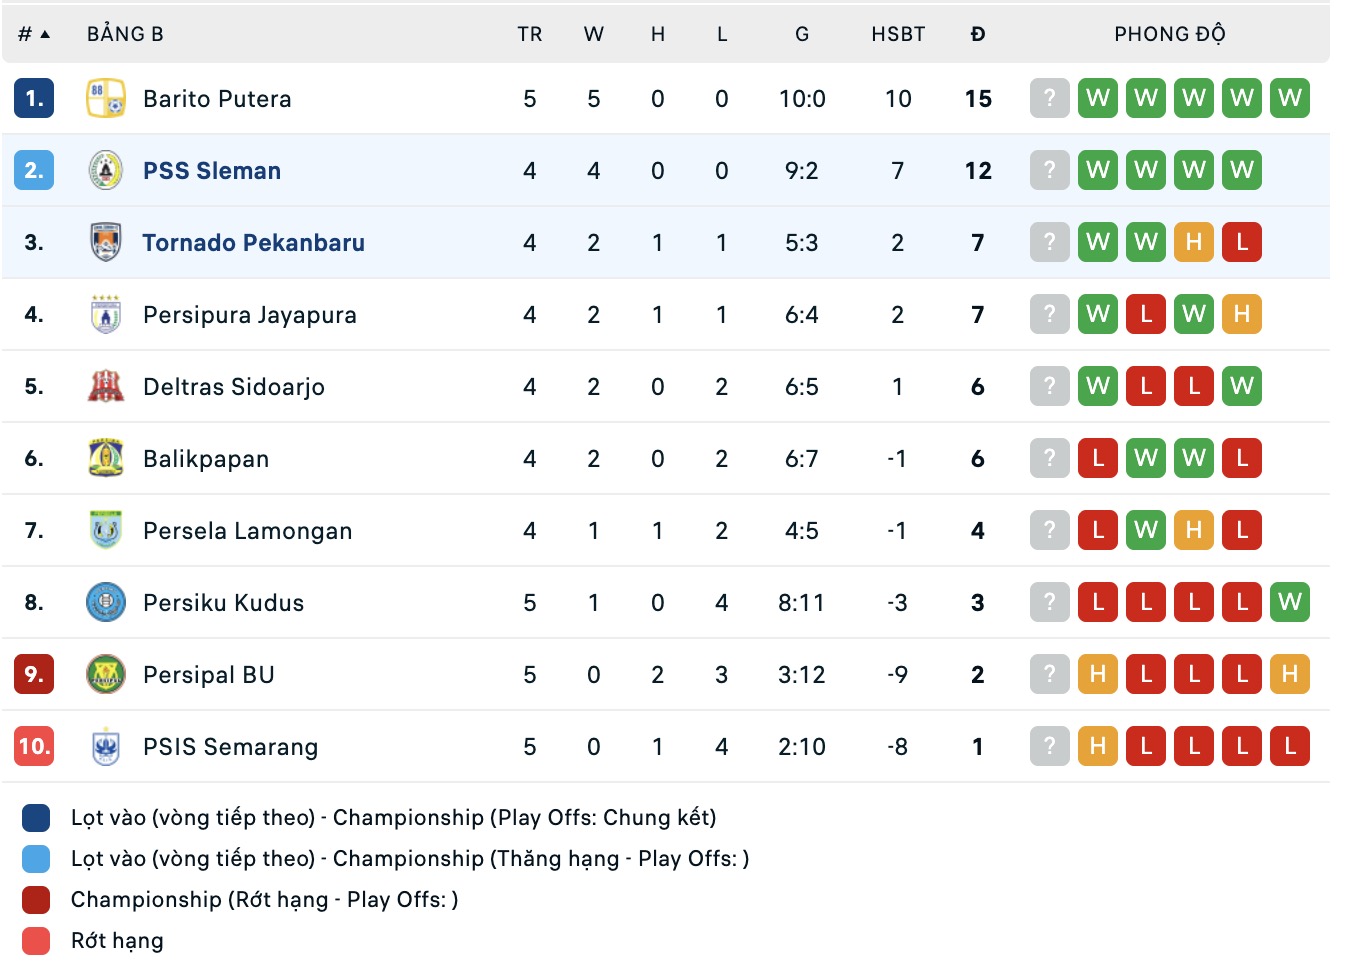
Task: Sort the table by the Đ column
Action: pos(977,33)
